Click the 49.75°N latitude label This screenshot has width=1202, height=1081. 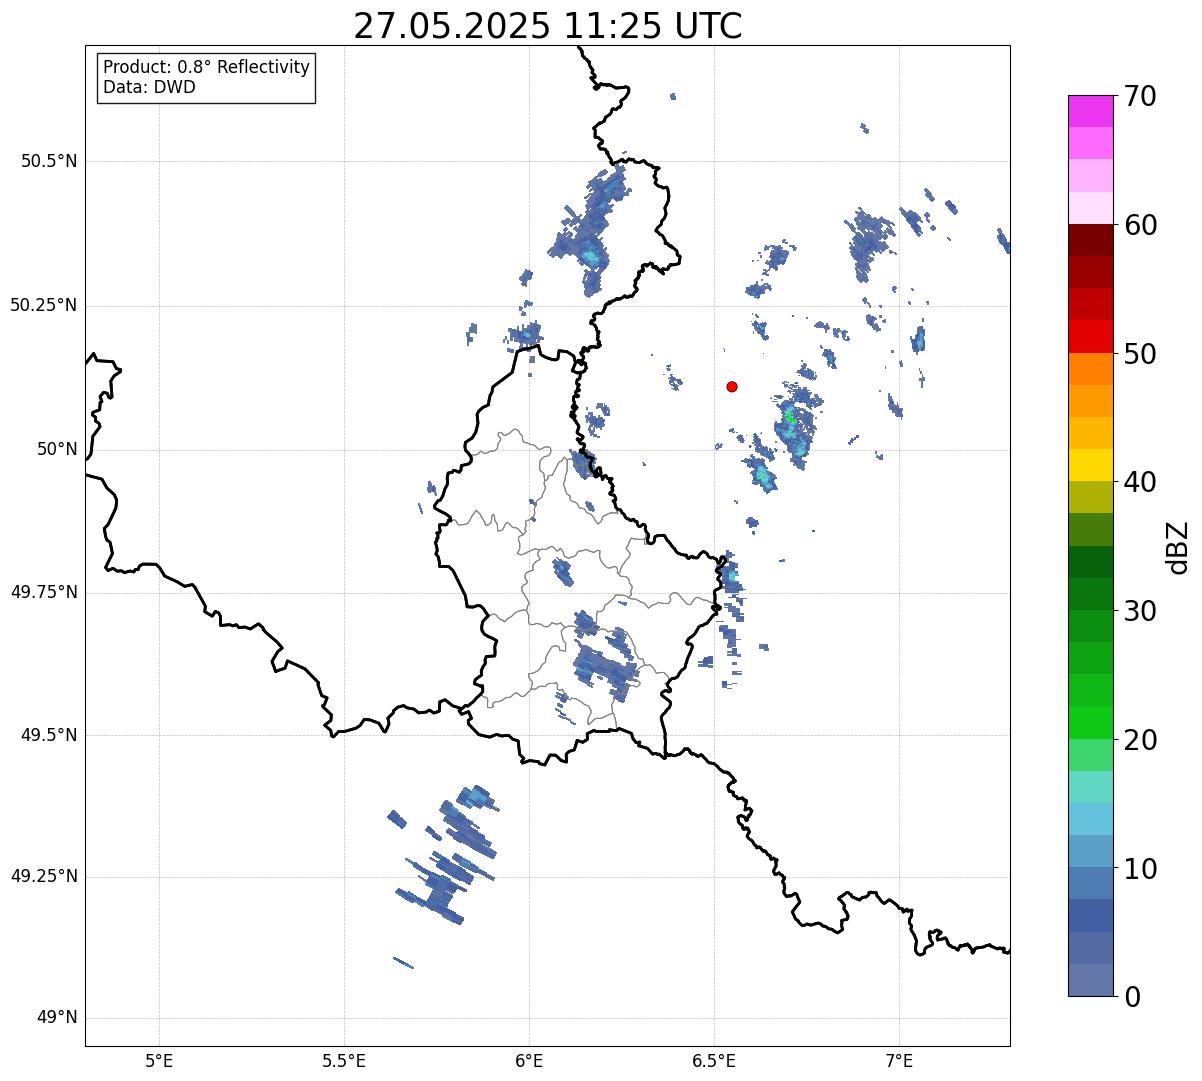tap(44, 592)
